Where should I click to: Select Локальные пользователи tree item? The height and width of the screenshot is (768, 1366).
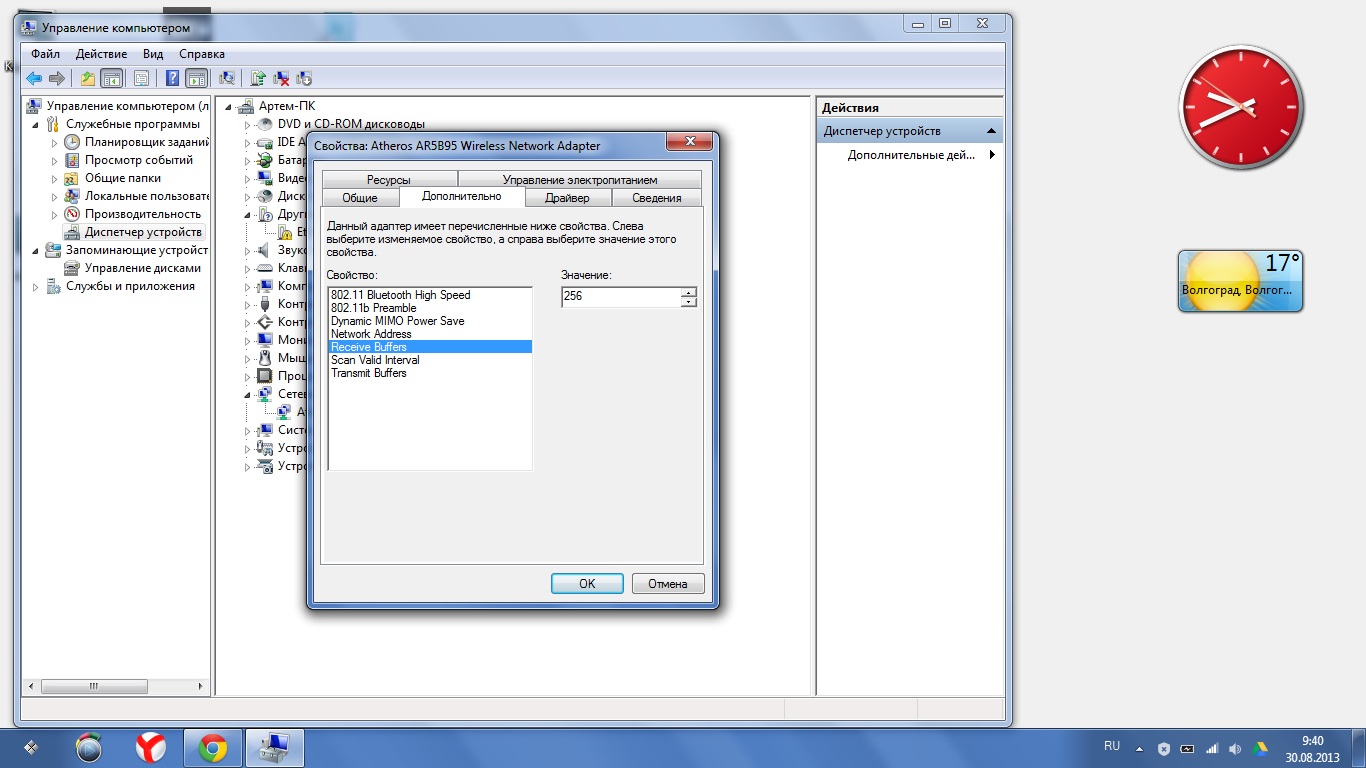coord(147,196)
